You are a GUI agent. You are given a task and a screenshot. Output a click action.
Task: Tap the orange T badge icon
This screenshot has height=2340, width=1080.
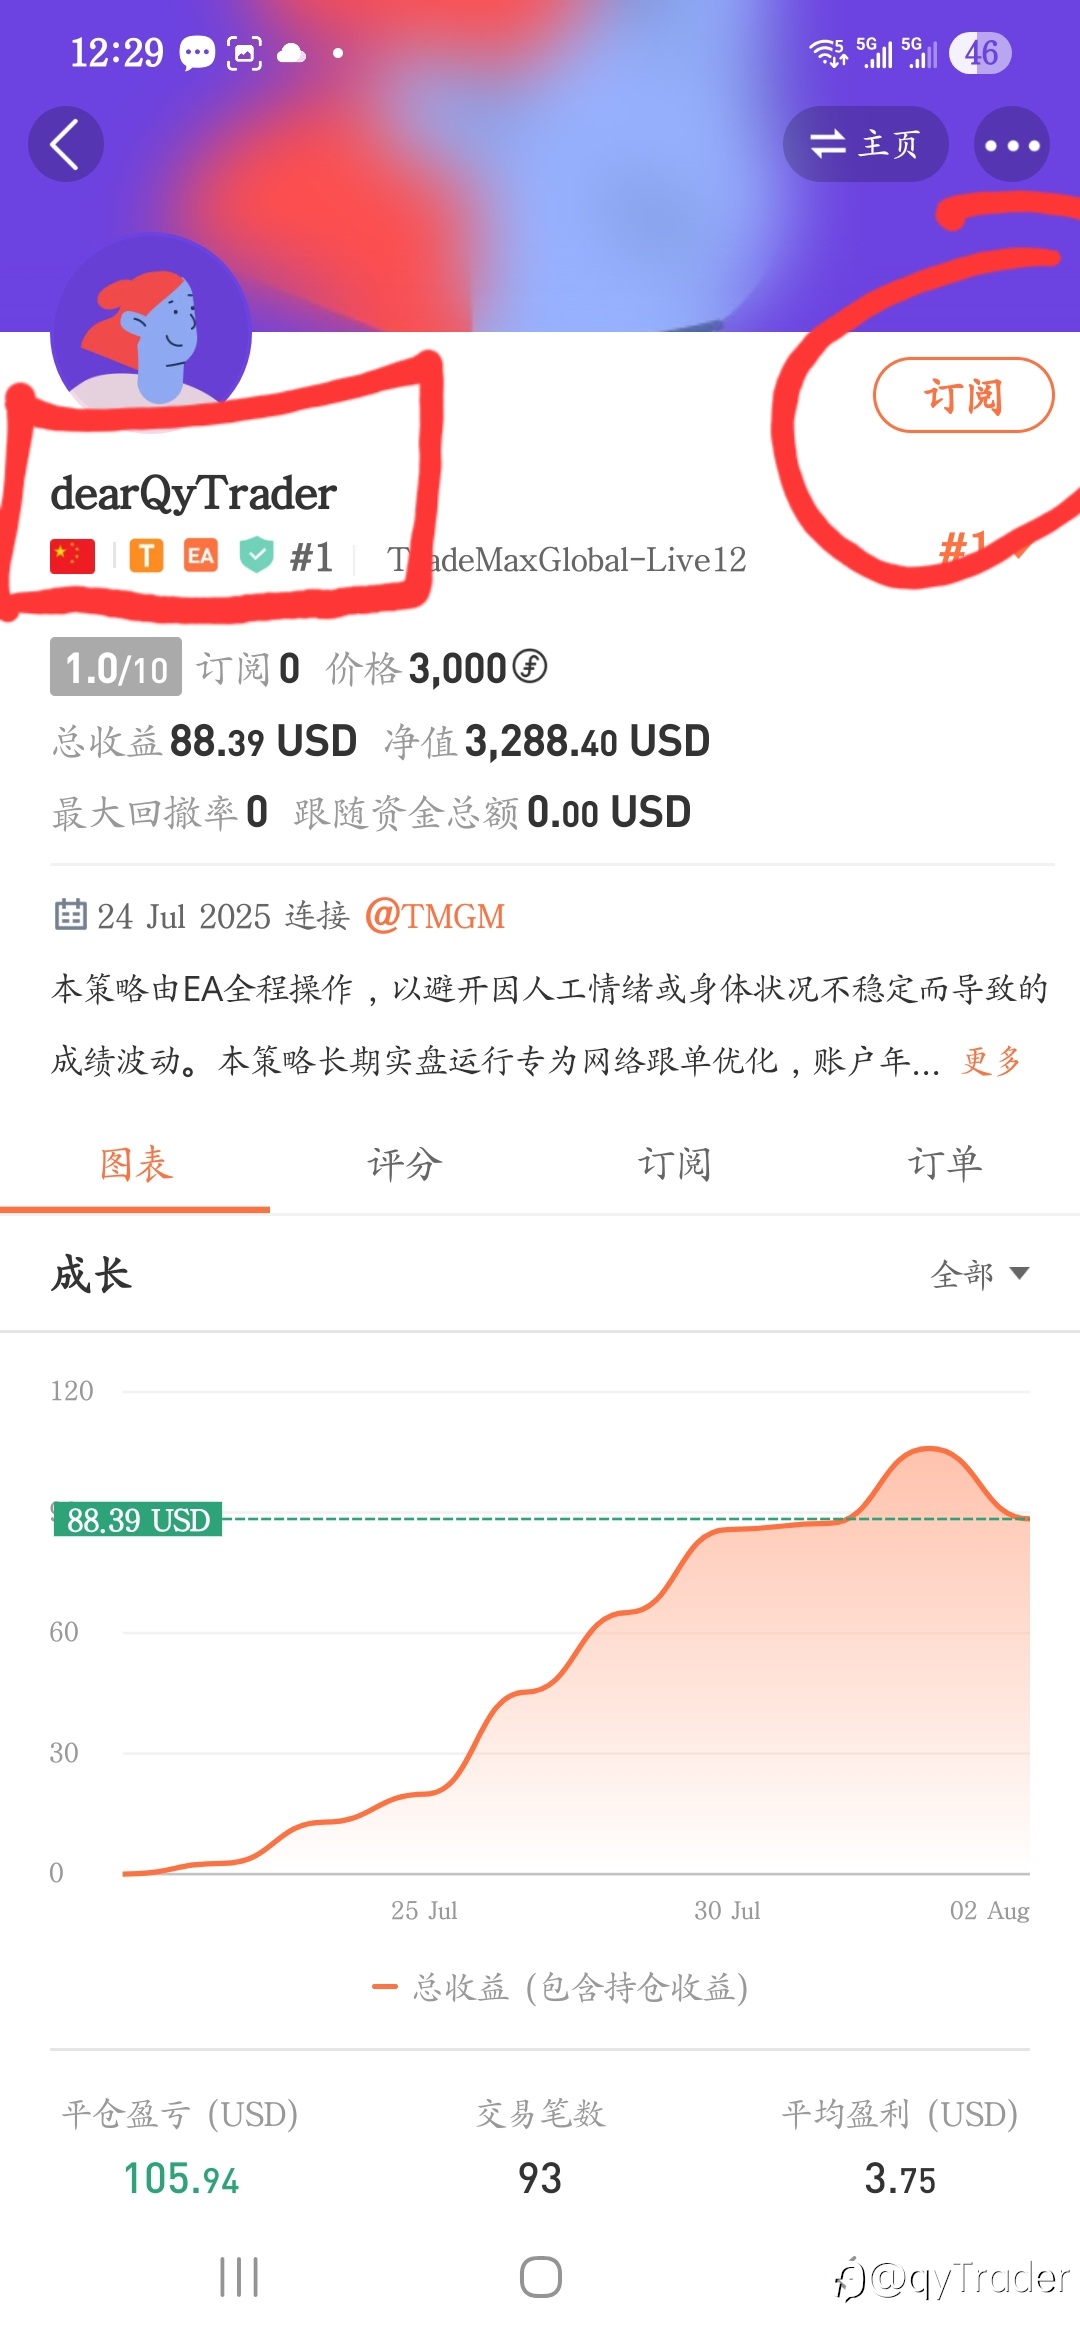click(146, 556)
